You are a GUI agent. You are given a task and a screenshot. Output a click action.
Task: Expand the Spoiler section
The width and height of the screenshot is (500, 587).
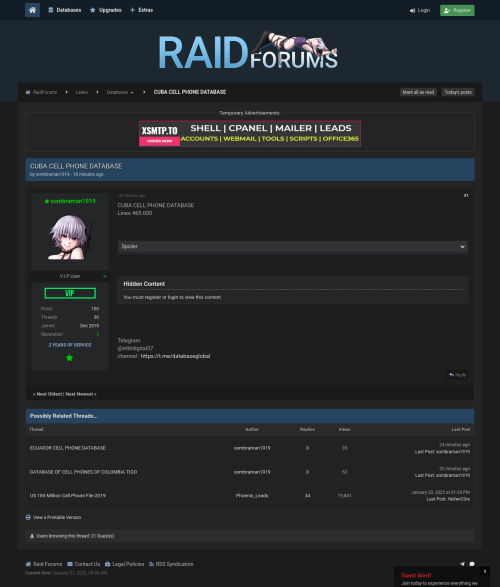(x=293, y=247)
